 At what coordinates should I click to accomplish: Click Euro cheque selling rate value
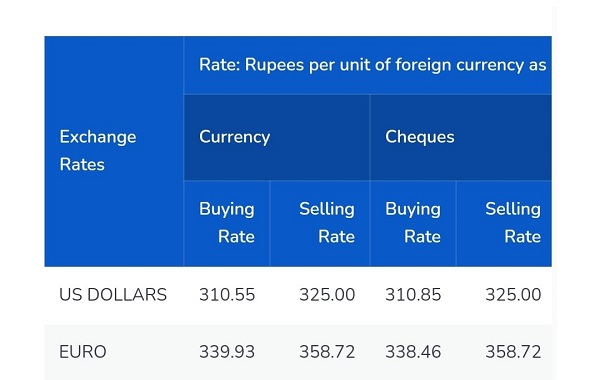513,352
